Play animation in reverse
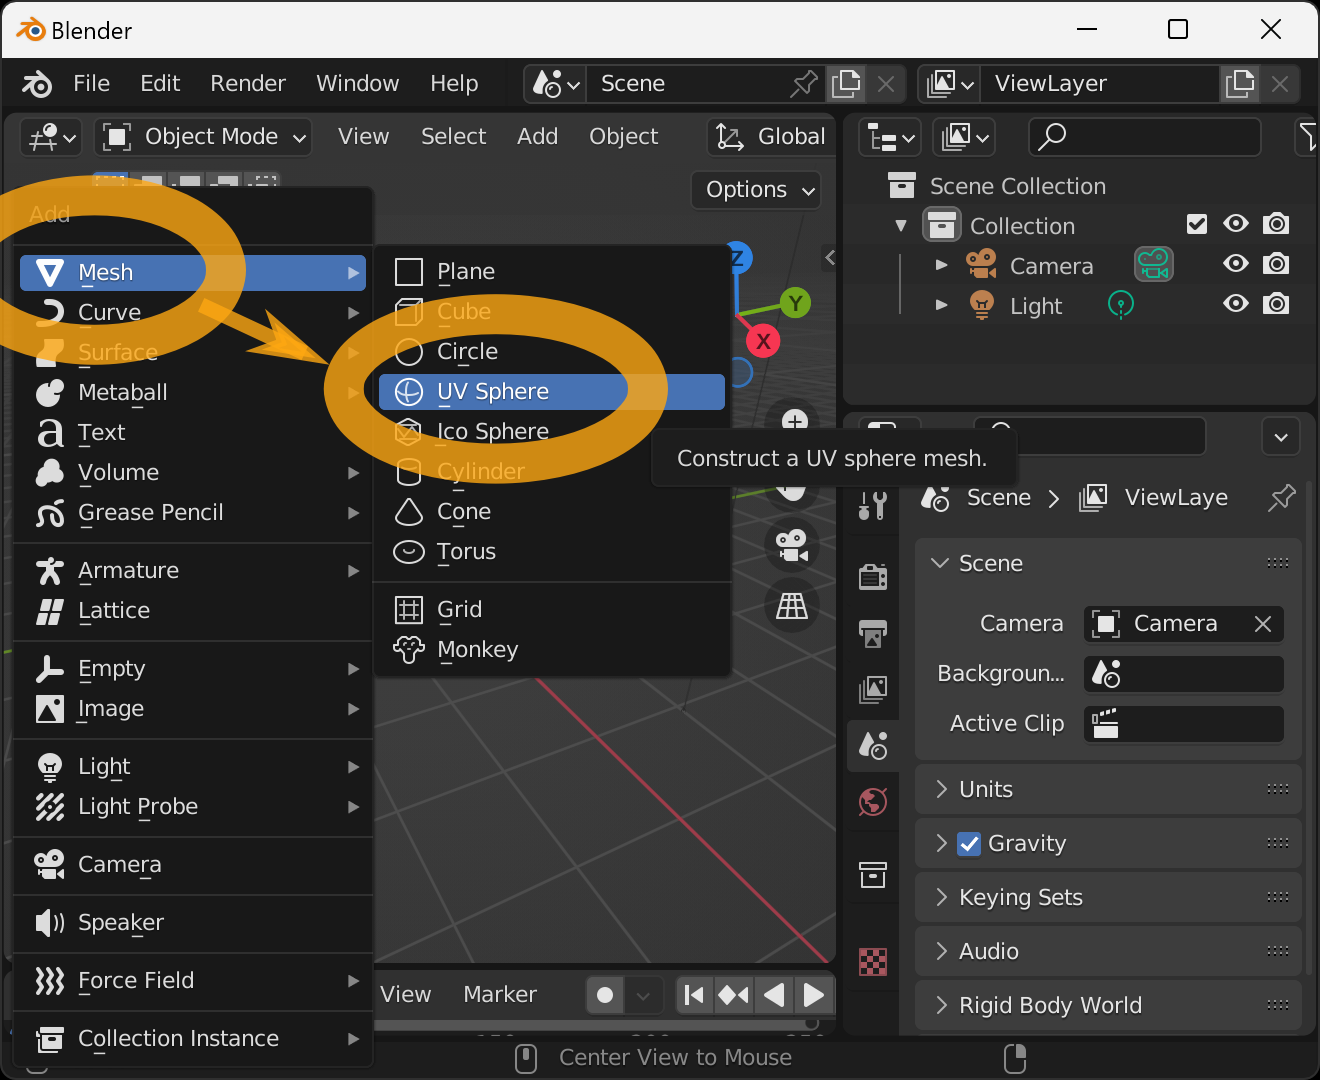Screen dimensions: 1320x1080 point(774,995)
